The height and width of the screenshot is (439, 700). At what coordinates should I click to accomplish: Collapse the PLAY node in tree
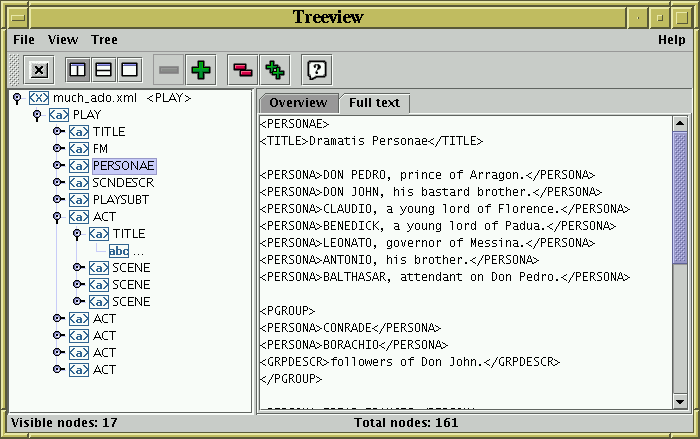click(37, 115)
